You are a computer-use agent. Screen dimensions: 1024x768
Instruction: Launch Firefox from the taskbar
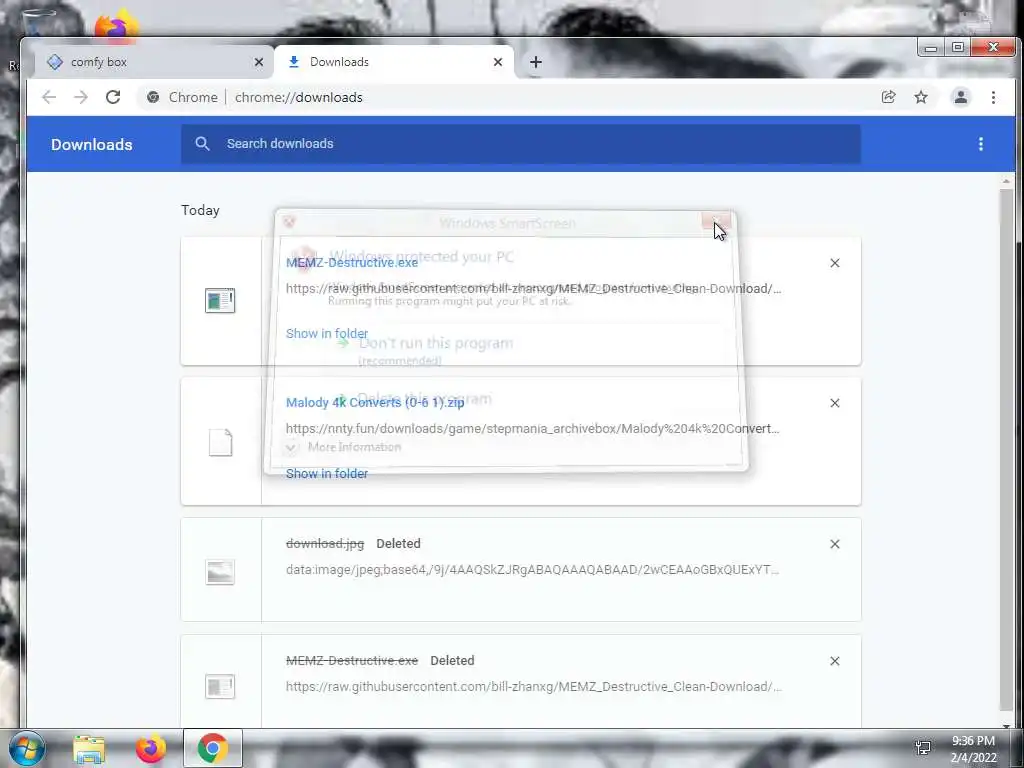coord(151,748)
